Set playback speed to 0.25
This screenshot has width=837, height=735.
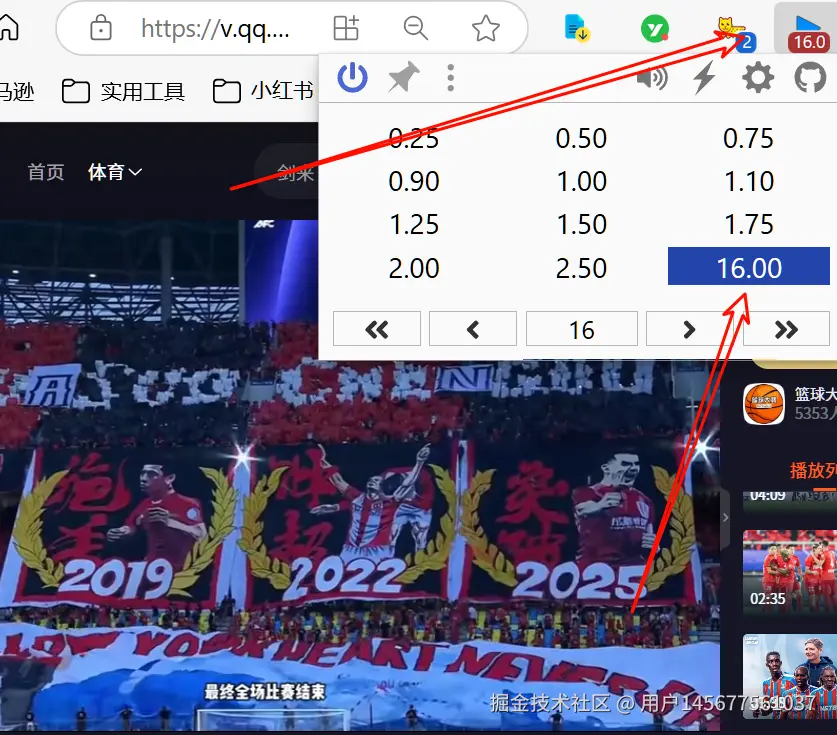[414, 139]
